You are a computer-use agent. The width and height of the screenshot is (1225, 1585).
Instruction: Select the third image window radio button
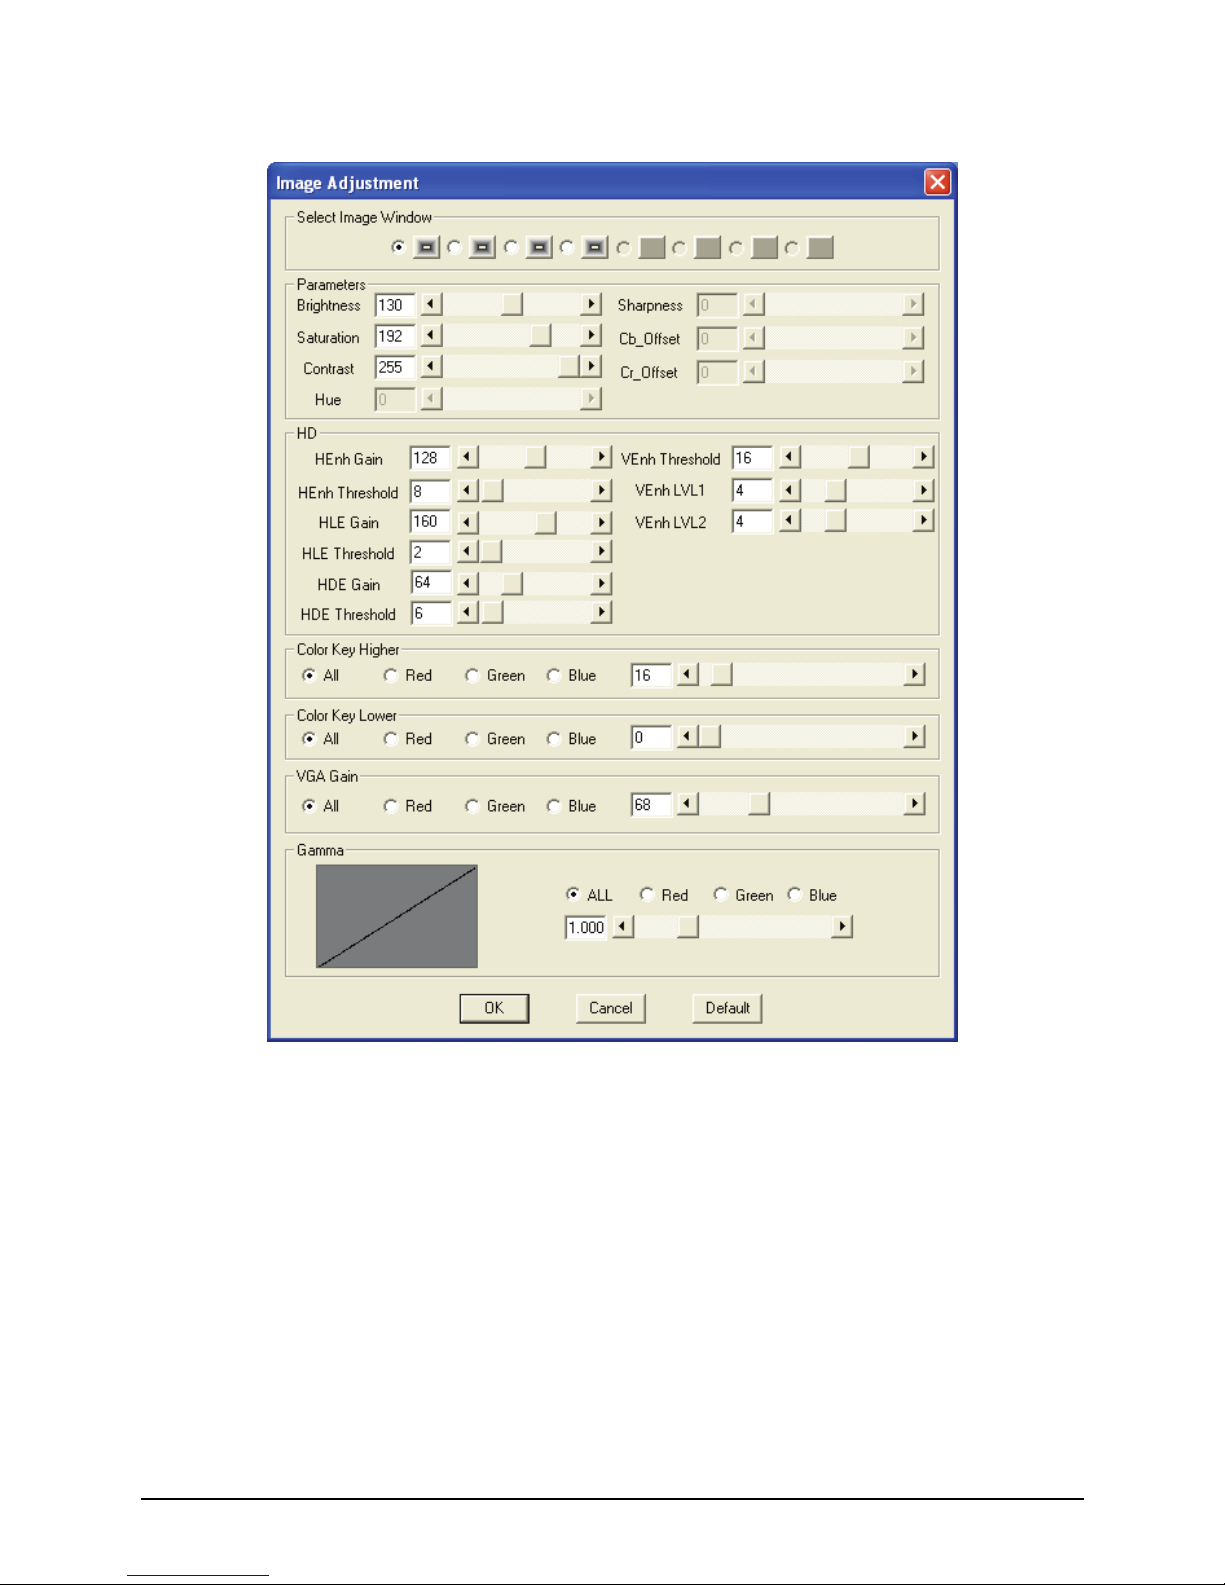511,247
